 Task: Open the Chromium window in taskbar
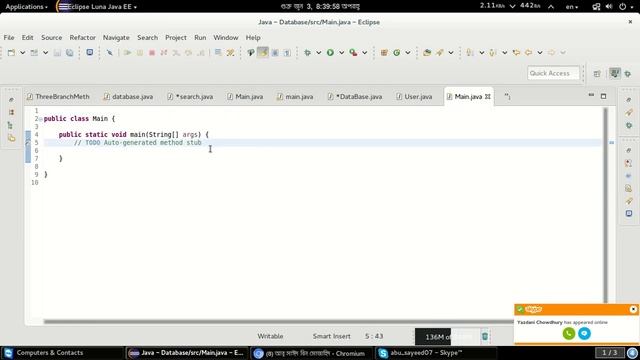click(310, 353)
